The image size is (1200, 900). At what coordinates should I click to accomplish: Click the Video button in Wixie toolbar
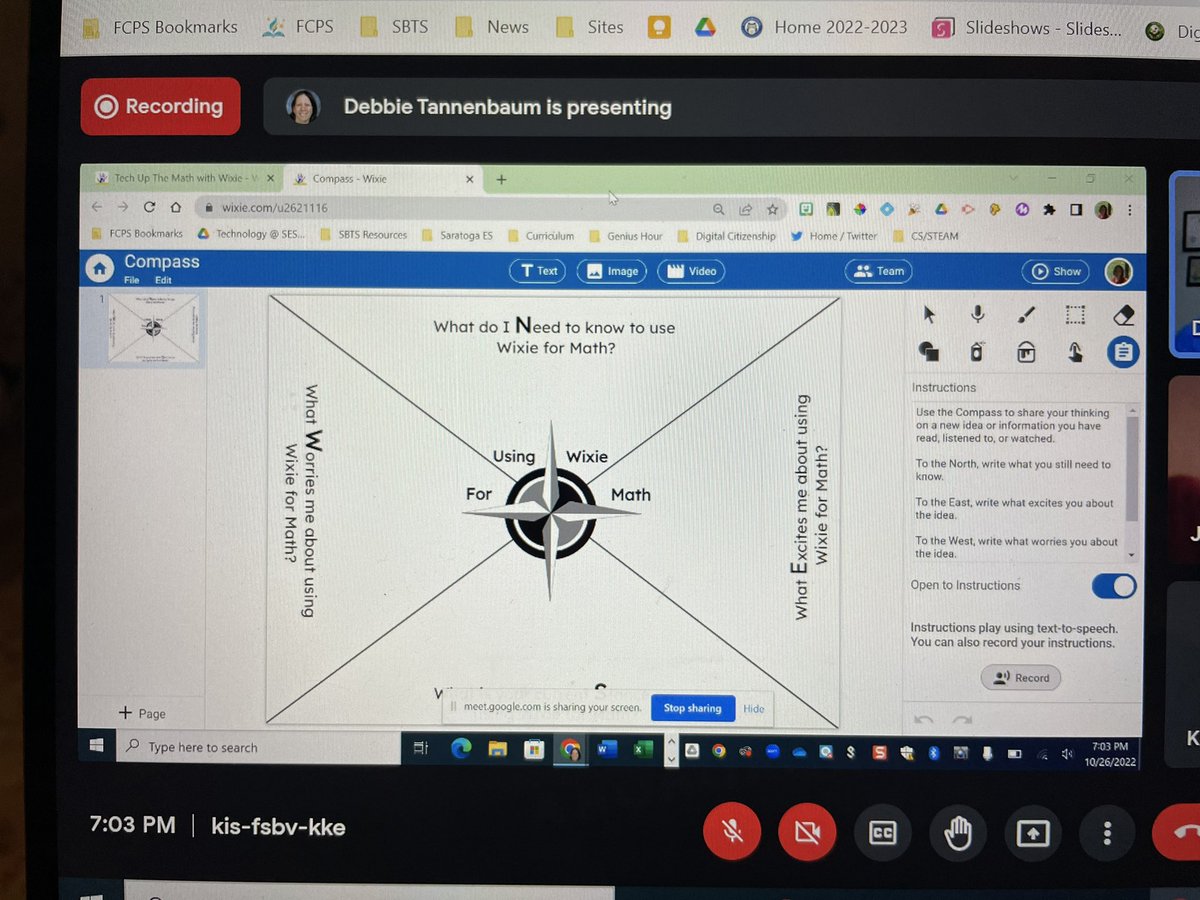[691, 271]
